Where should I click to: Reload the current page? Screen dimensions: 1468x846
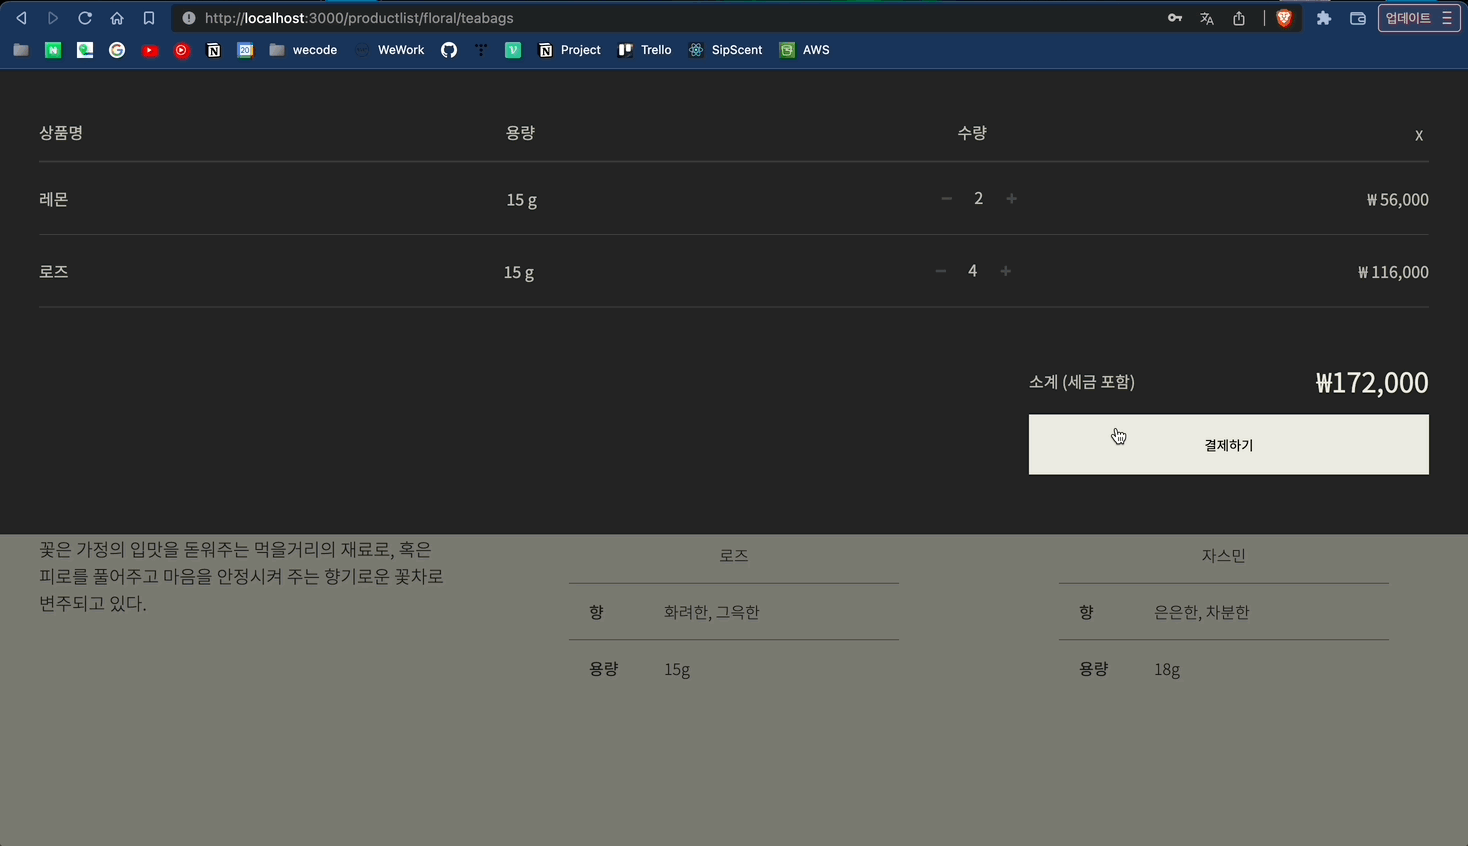click(x=85, y=17)
